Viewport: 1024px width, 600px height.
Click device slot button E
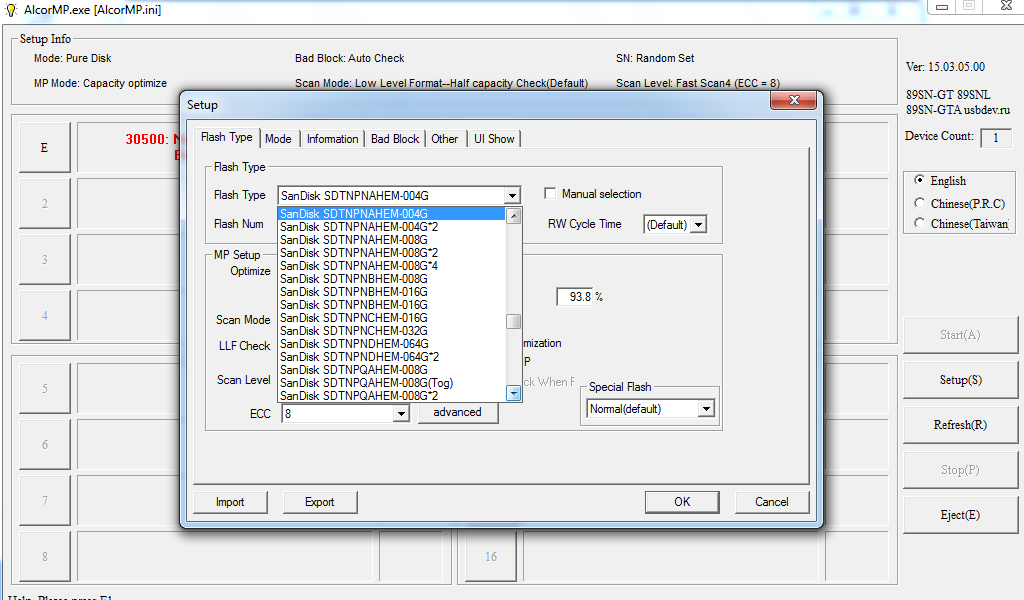(x=44, y=148)
